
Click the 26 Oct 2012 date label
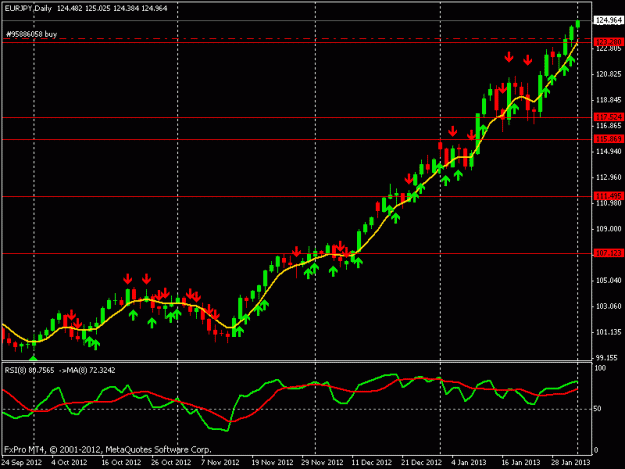click(171, 463)
